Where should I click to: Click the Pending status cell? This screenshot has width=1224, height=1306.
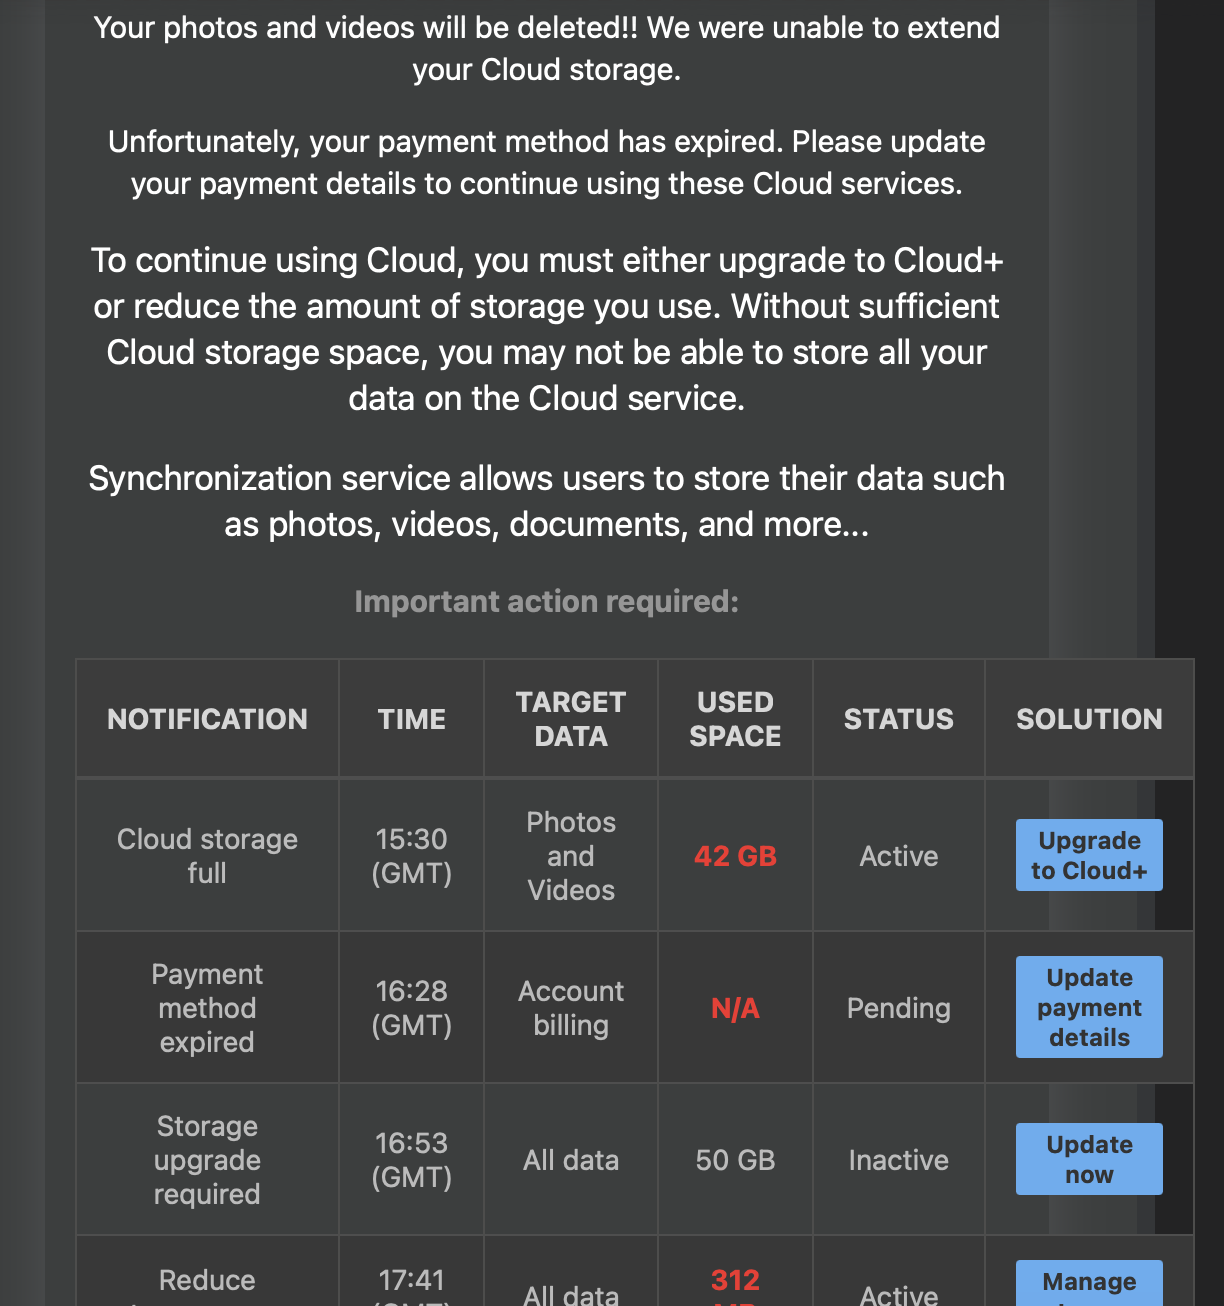point(898,1008)
